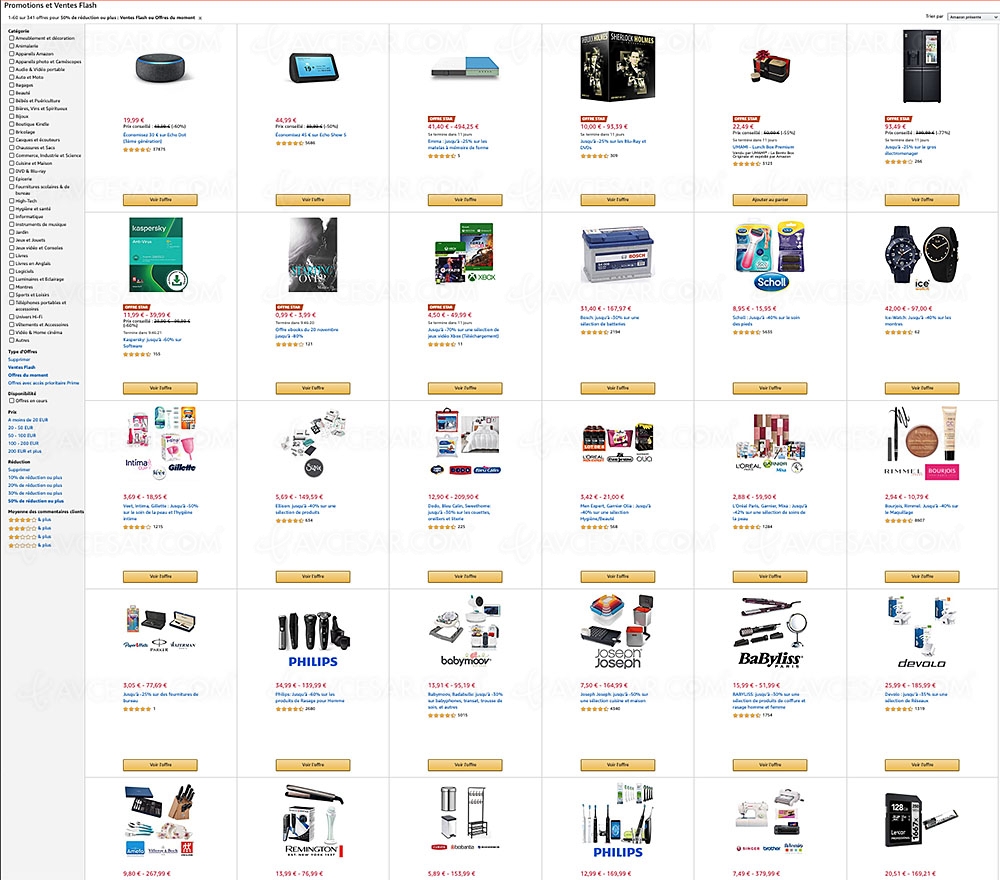
Task: Open the Kaspersky Anti-Virus box image
Action: pos(158,254)
